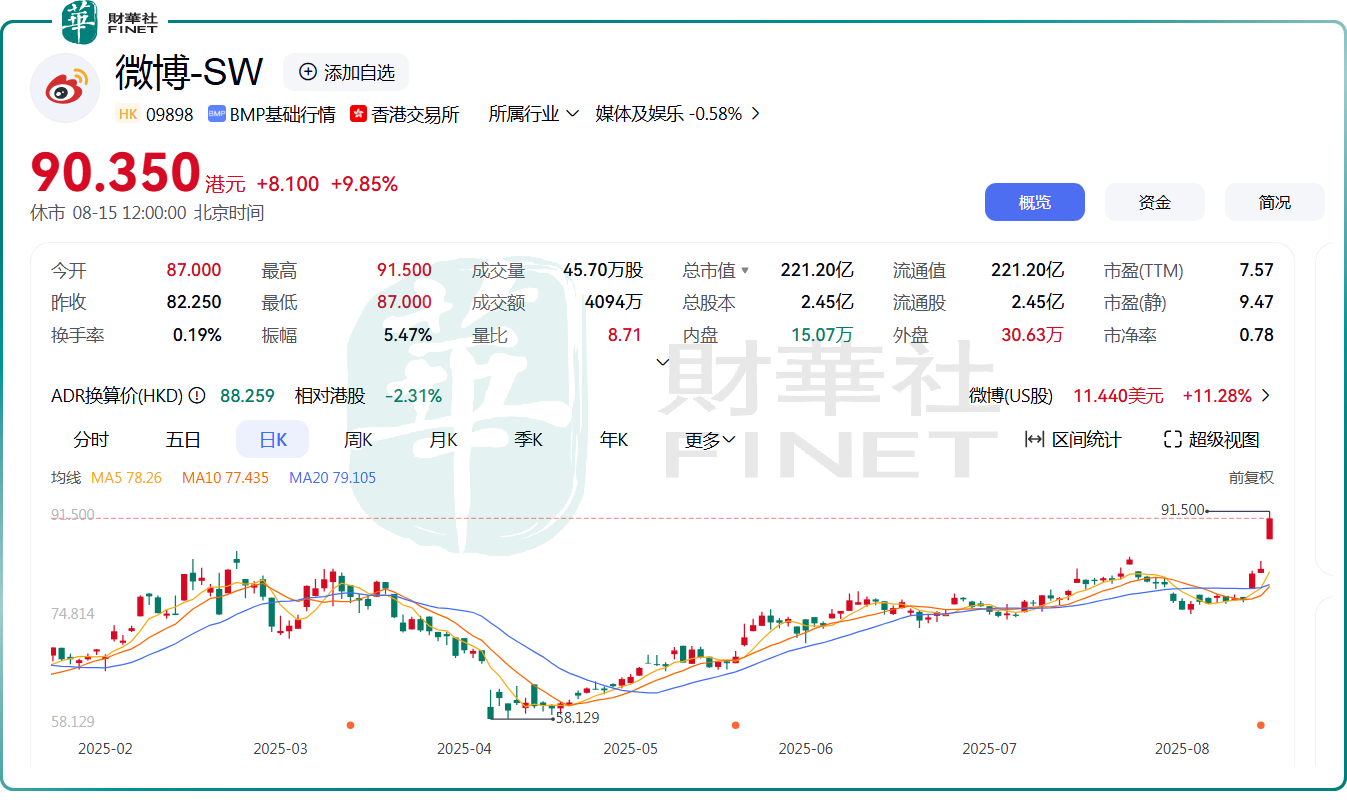Click the ADR price 88.259

[247, 396]
